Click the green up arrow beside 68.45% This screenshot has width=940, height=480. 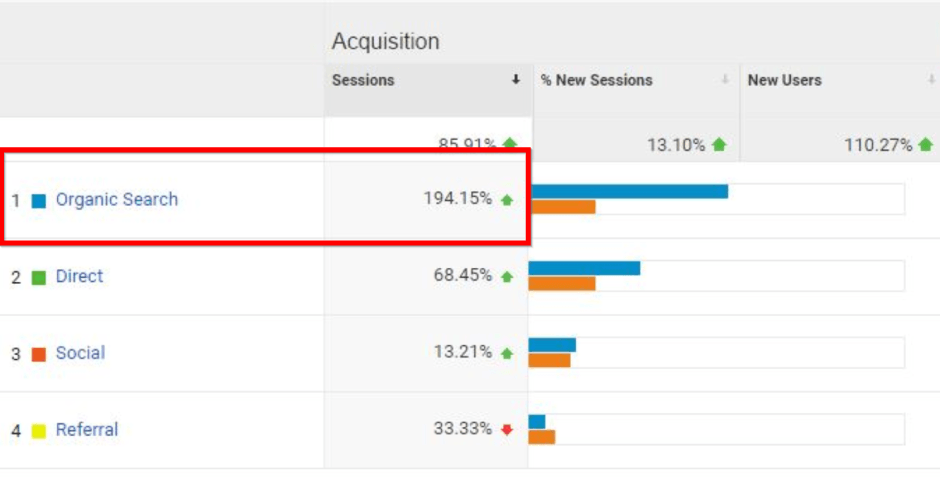507,277
